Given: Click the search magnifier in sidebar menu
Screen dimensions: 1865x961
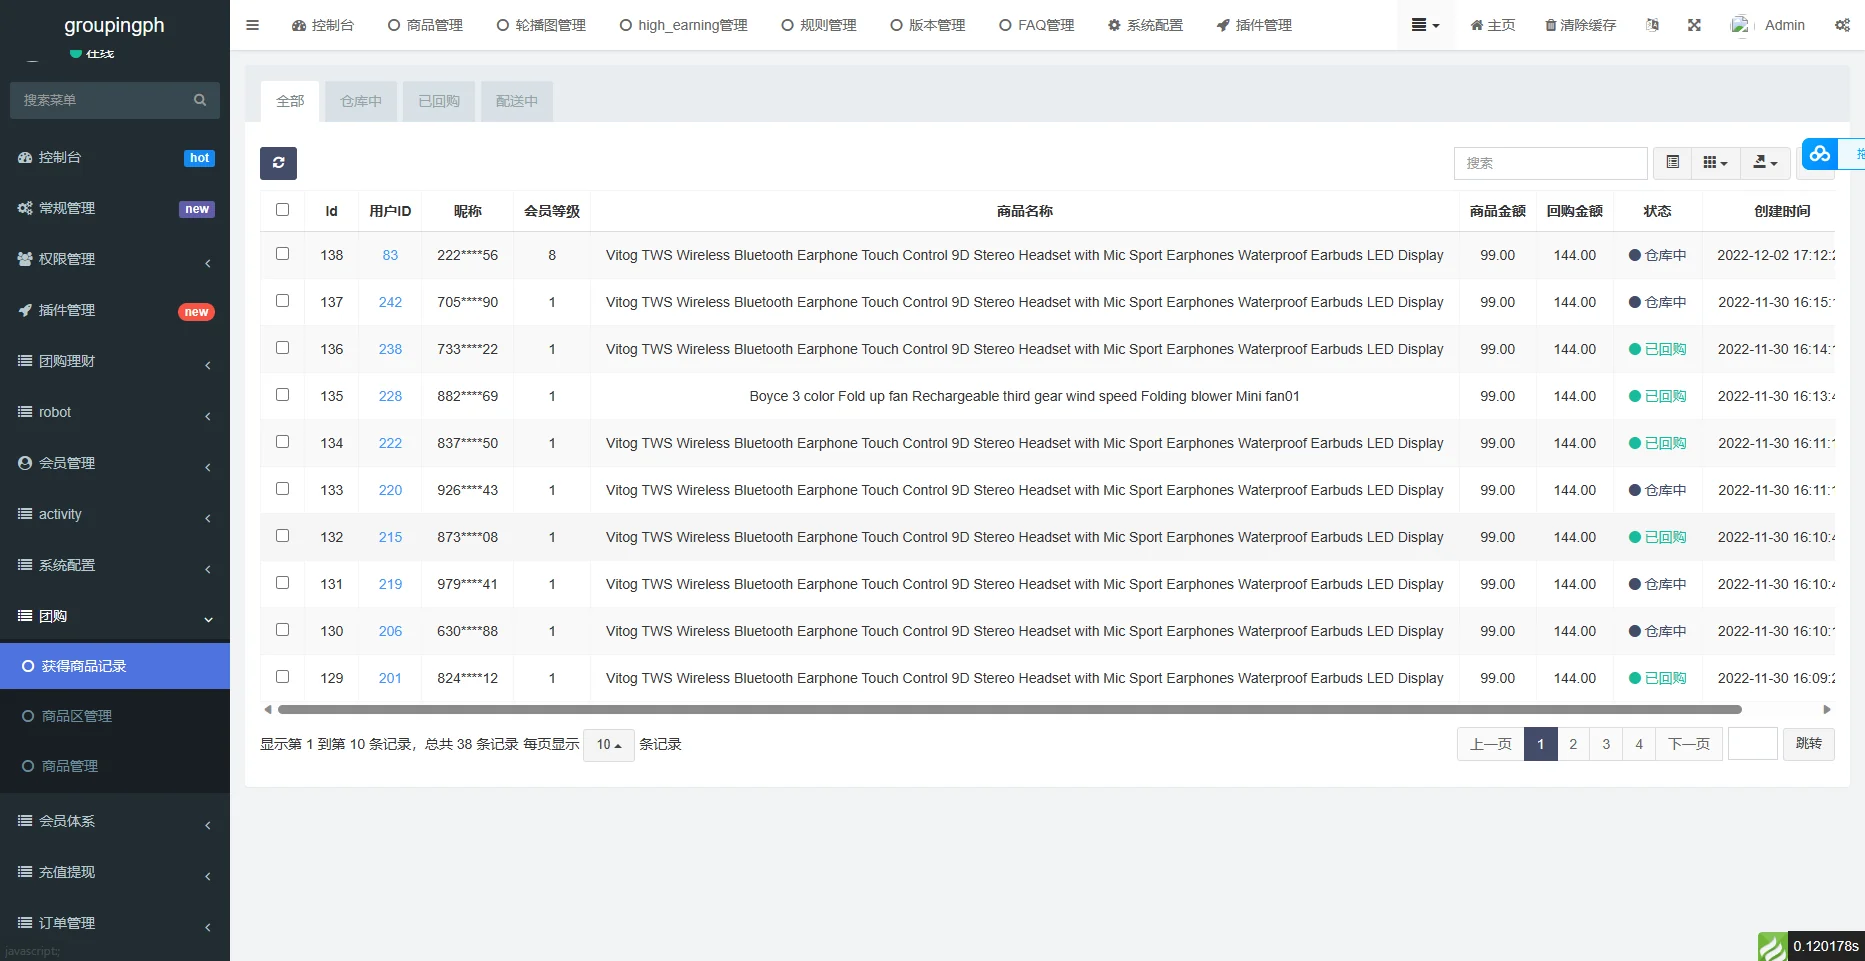Looking at the screenshot, I should point(200,100).
